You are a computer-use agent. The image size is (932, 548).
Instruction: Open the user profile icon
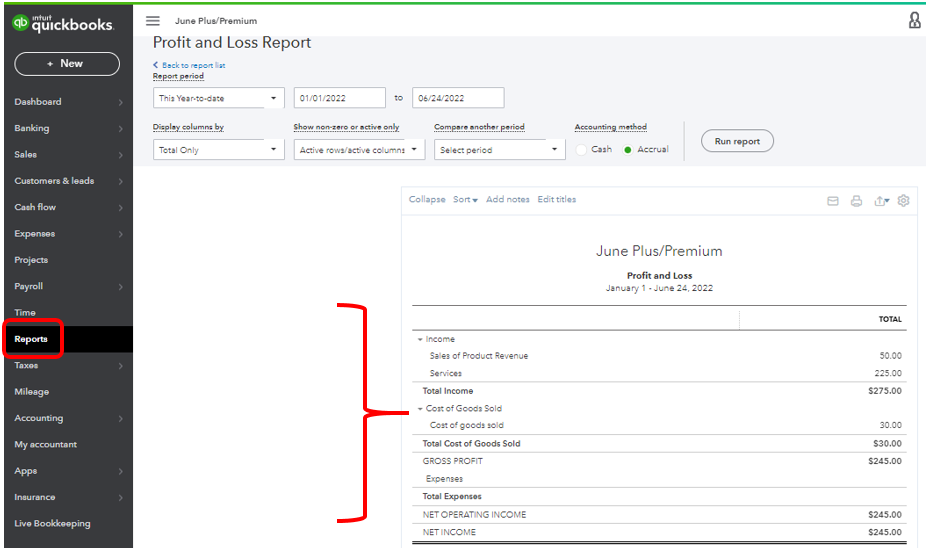point(914,20)
